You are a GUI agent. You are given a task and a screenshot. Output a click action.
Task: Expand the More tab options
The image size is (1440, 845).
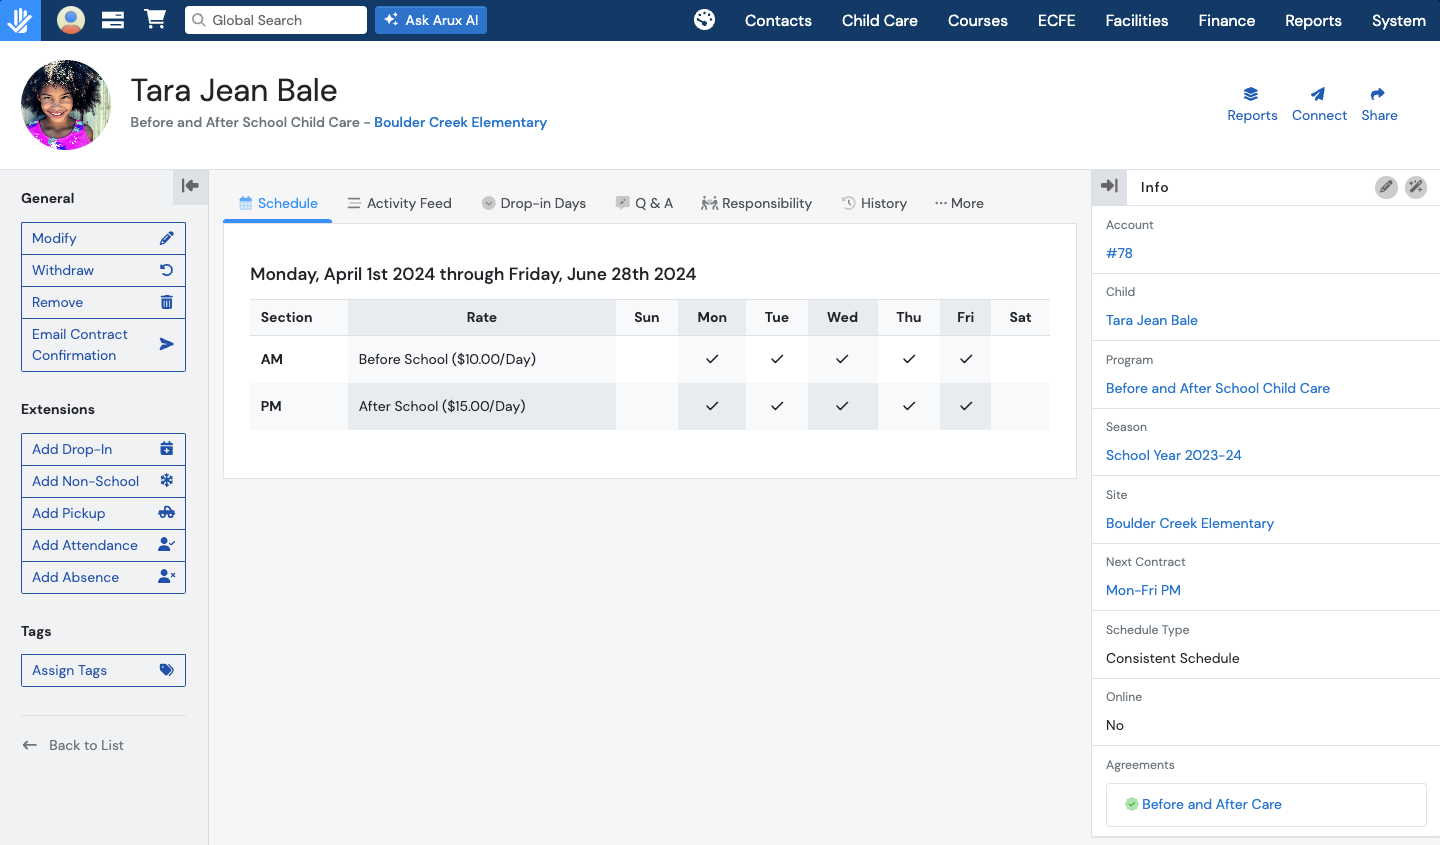[x=959, y=203]
